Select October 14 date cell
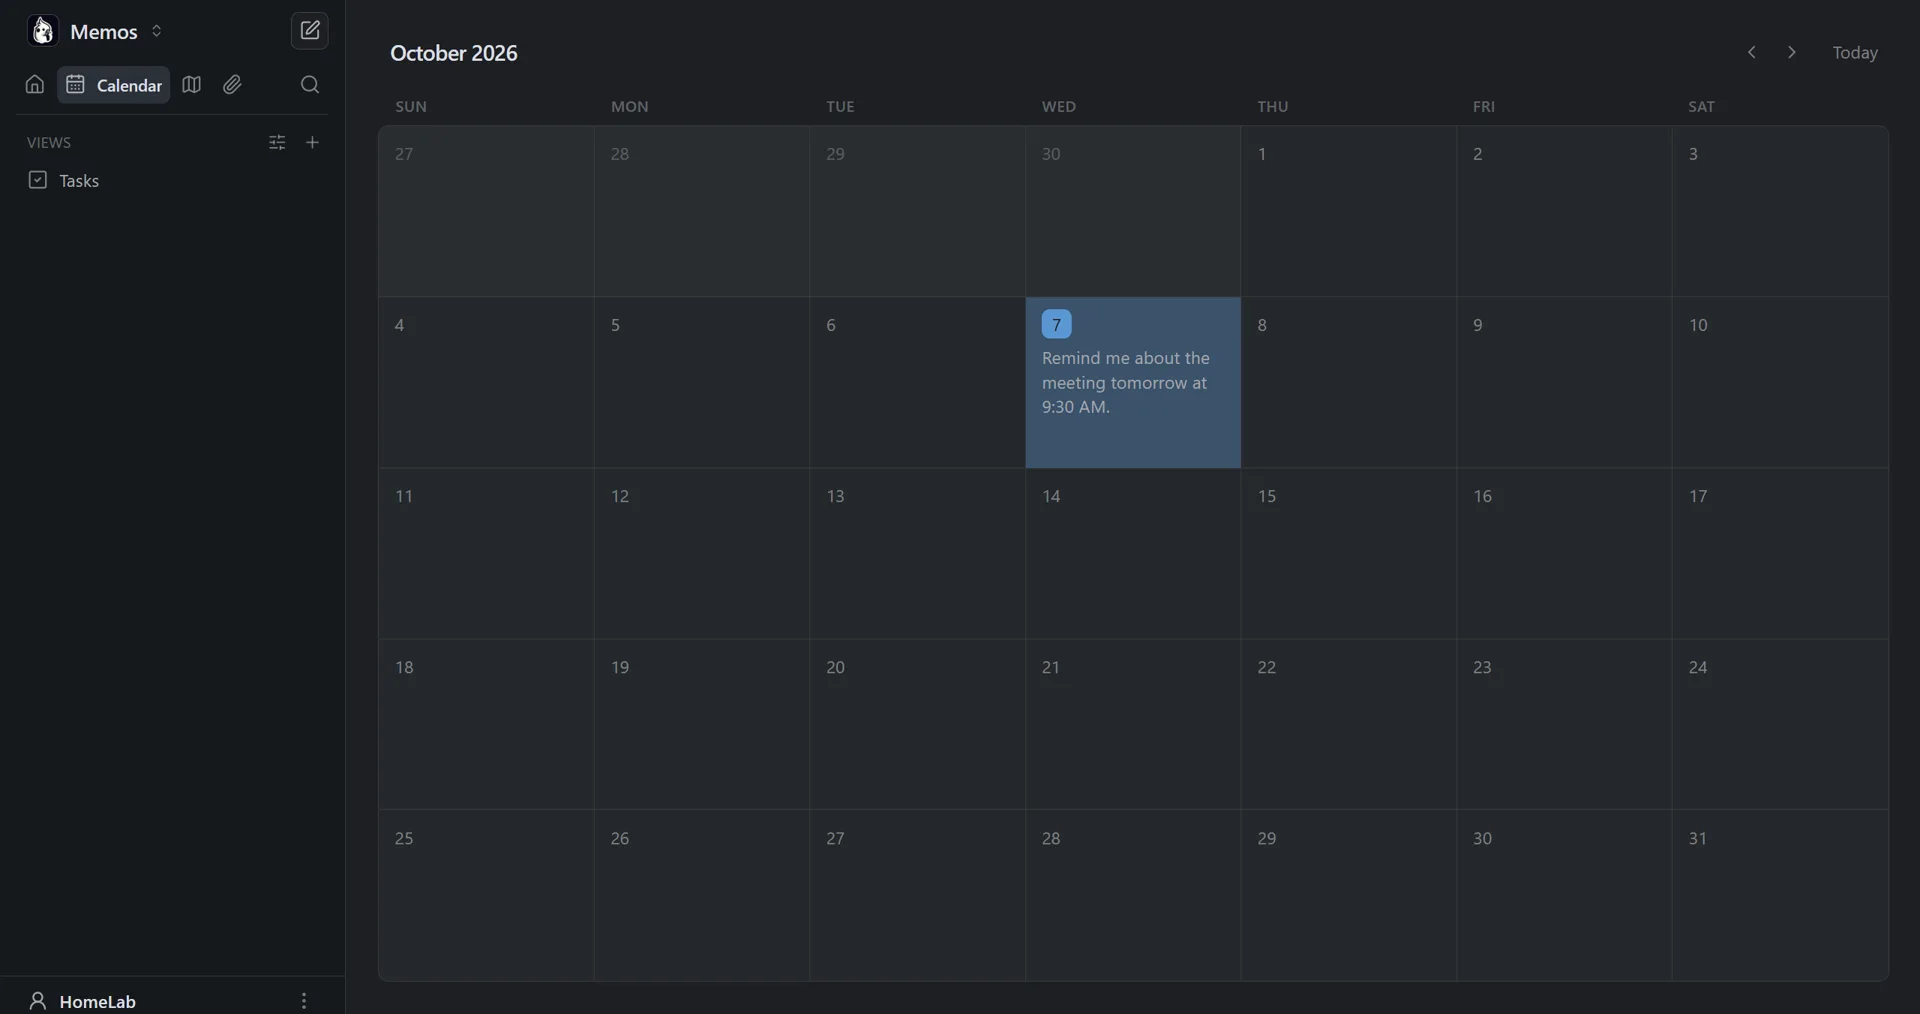The height and width of the screenshot is (1014, 1920). pos(1133,554)
